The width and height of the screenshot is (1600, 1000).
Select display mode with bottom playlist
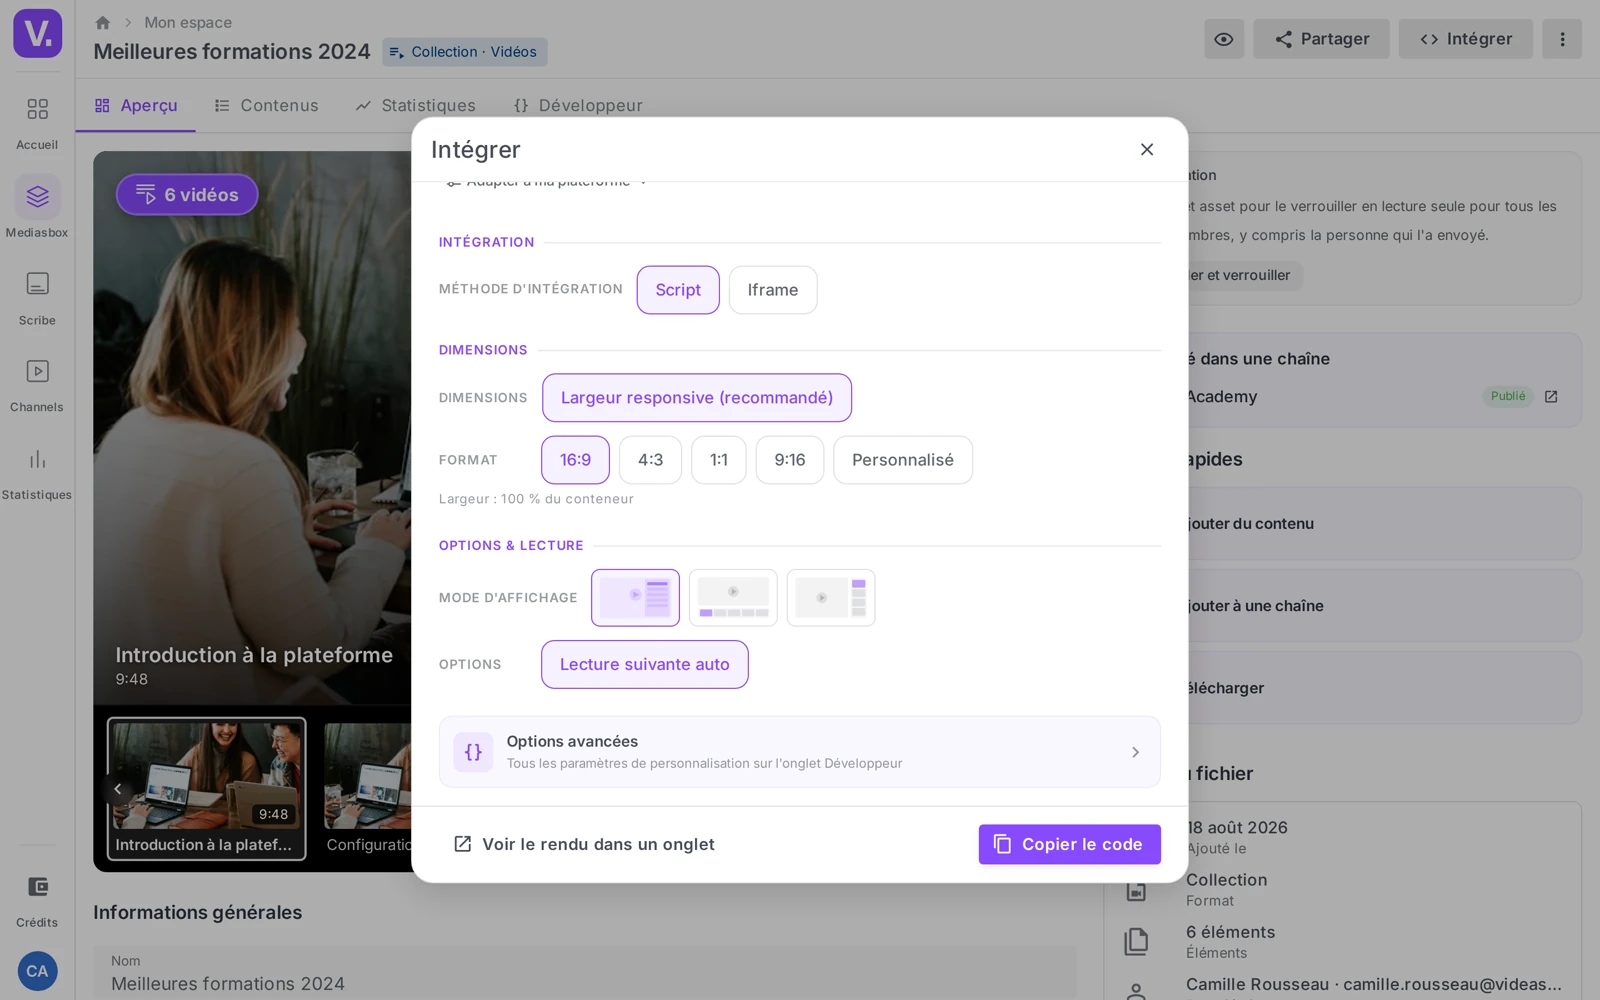pos(733,598)
